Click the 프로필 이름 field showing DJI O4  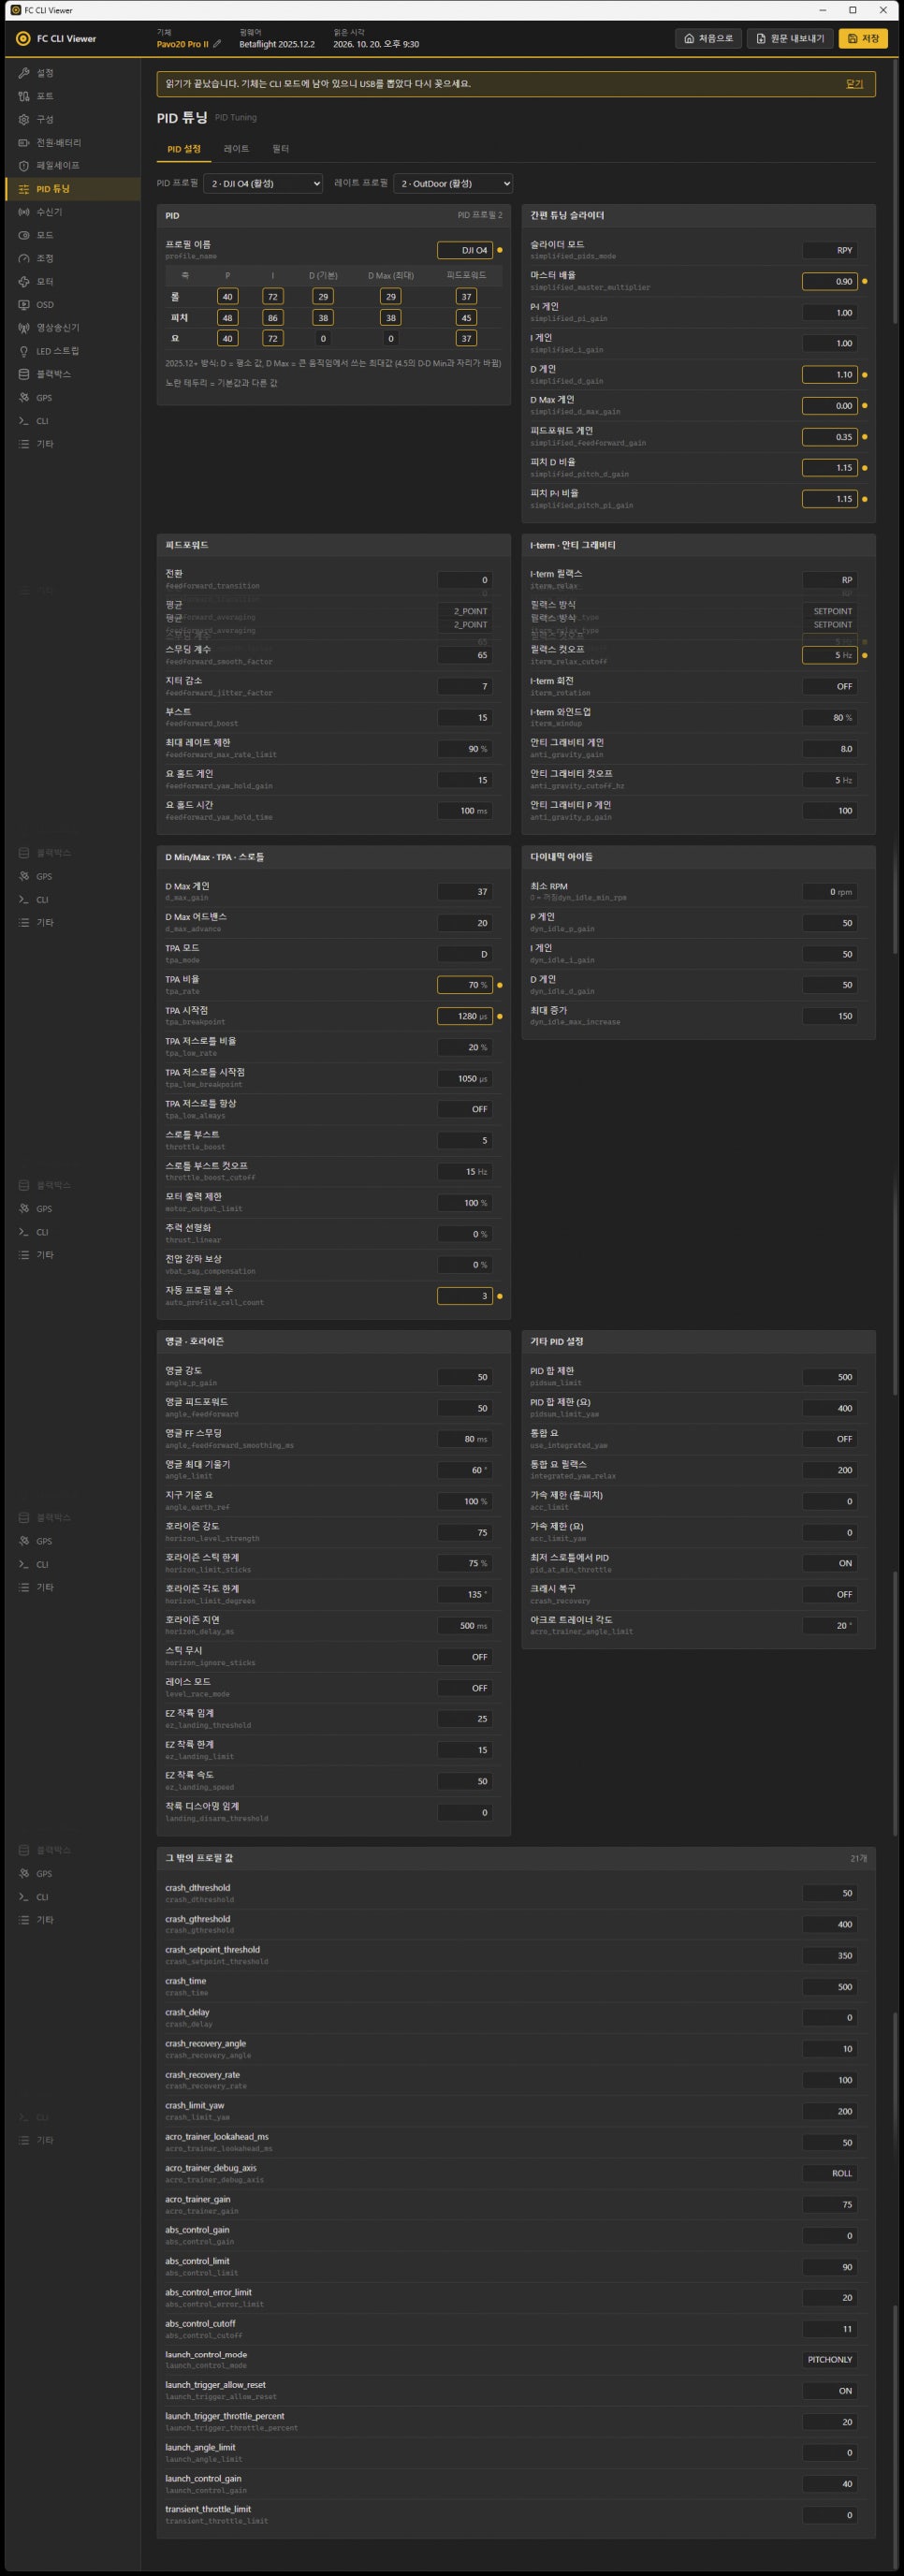pyautogui.click(x=465, y=250)
